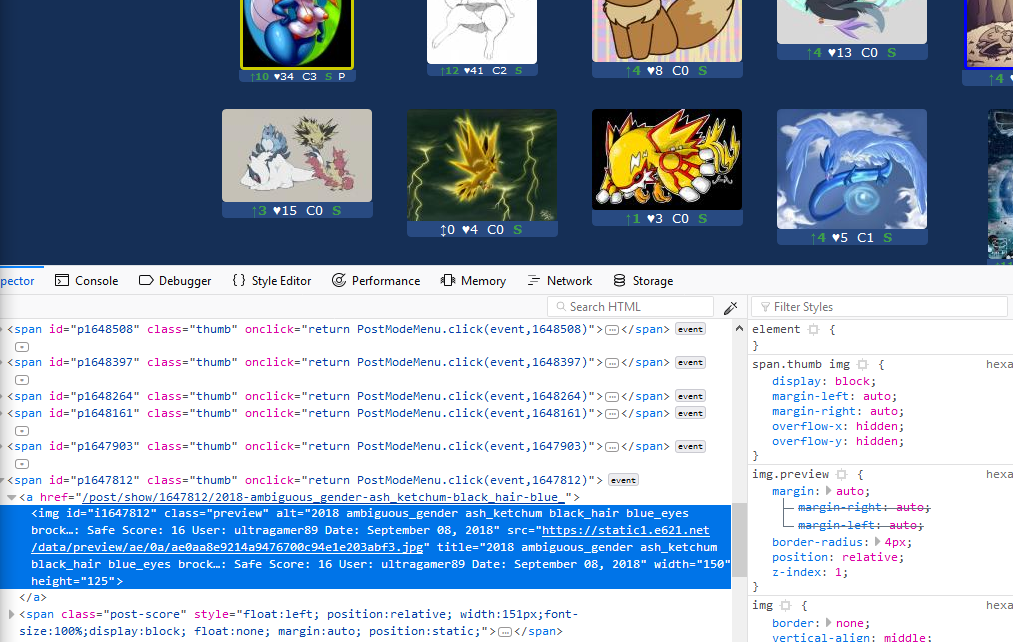The image size is (1013, 642).
Task: Click the event badge on span p1648264
Action: click(690, 397)
